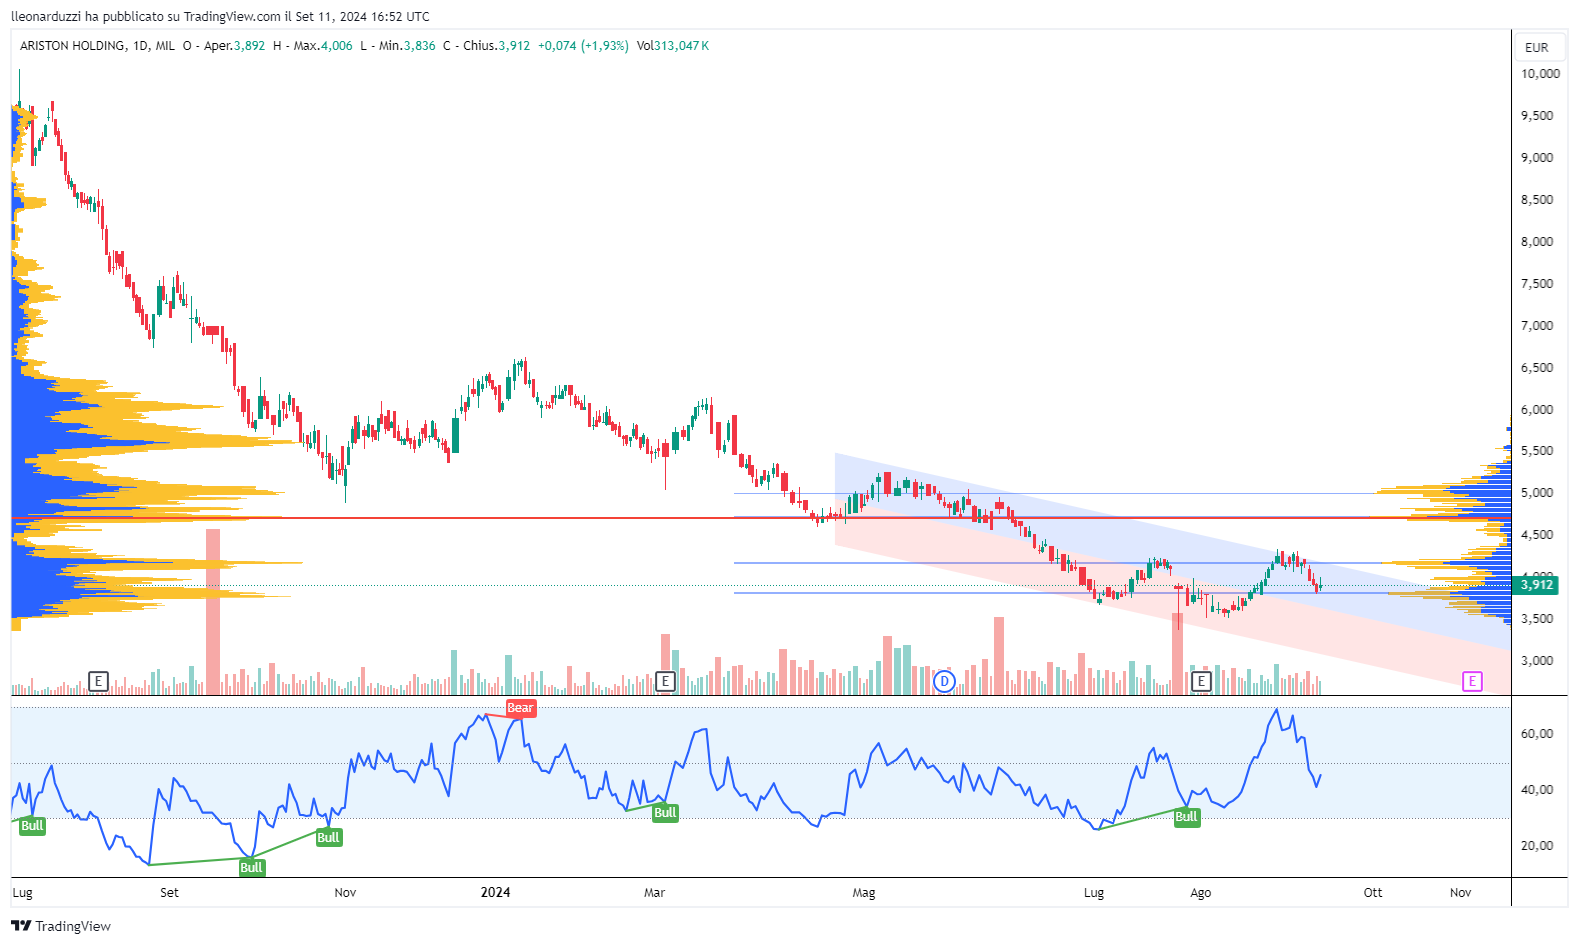Click the Bull label above Mar
1579x944 pixels.
pyautogui.click(x=665, y=812)
